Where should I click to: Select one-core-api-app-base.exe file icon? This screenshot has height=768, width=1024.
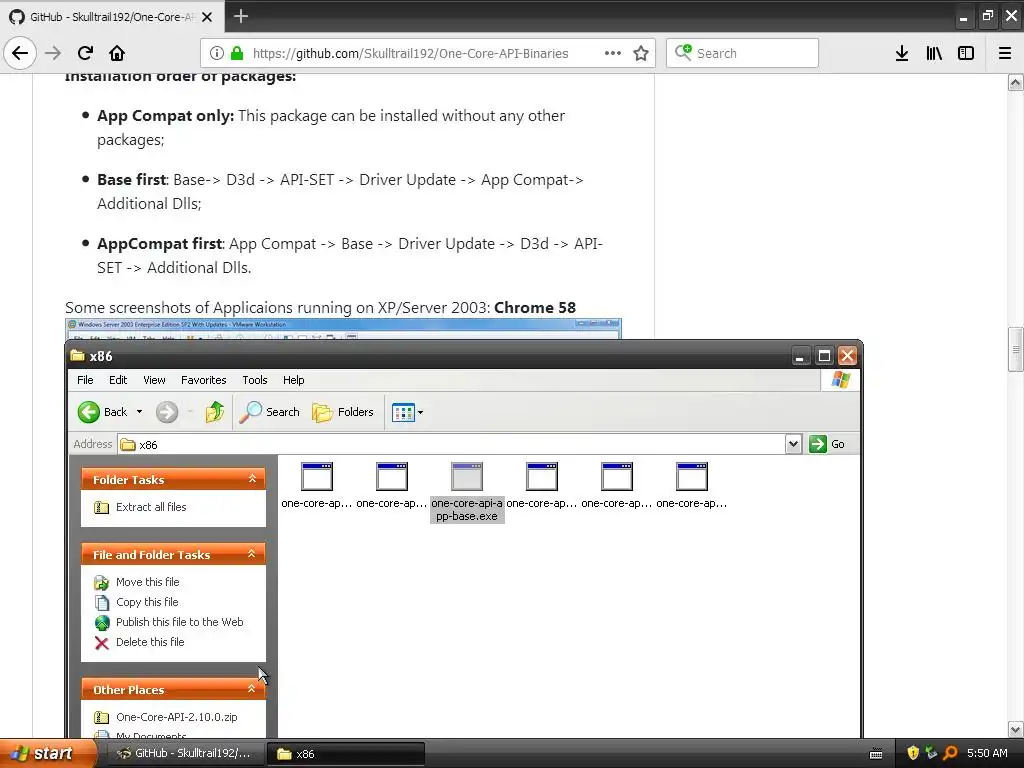[467, 477]
